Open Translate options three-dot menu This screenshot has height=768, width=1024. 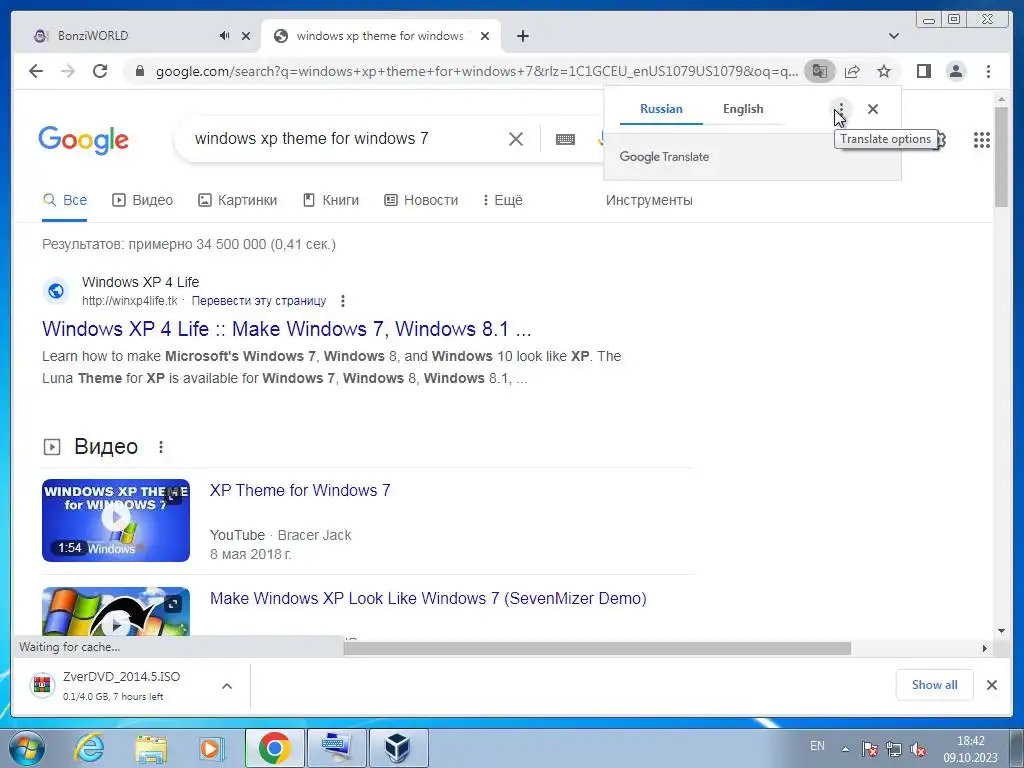[840, 109]
